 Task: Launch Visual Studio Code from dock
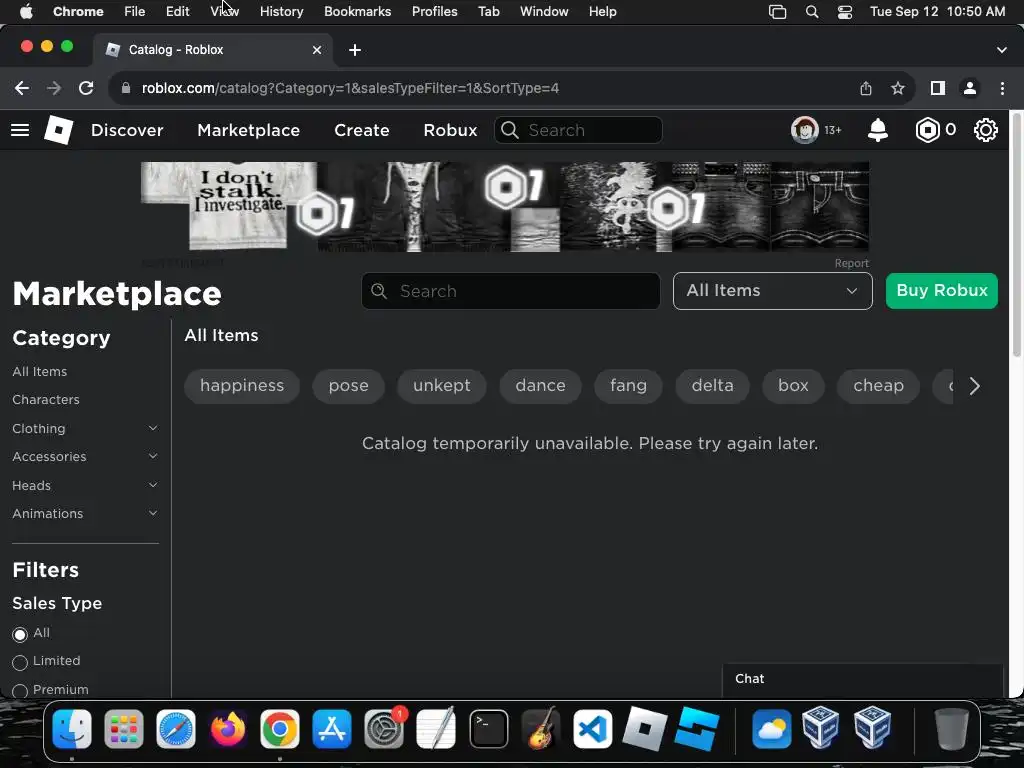pyautogui.click(x=592, y=729)
